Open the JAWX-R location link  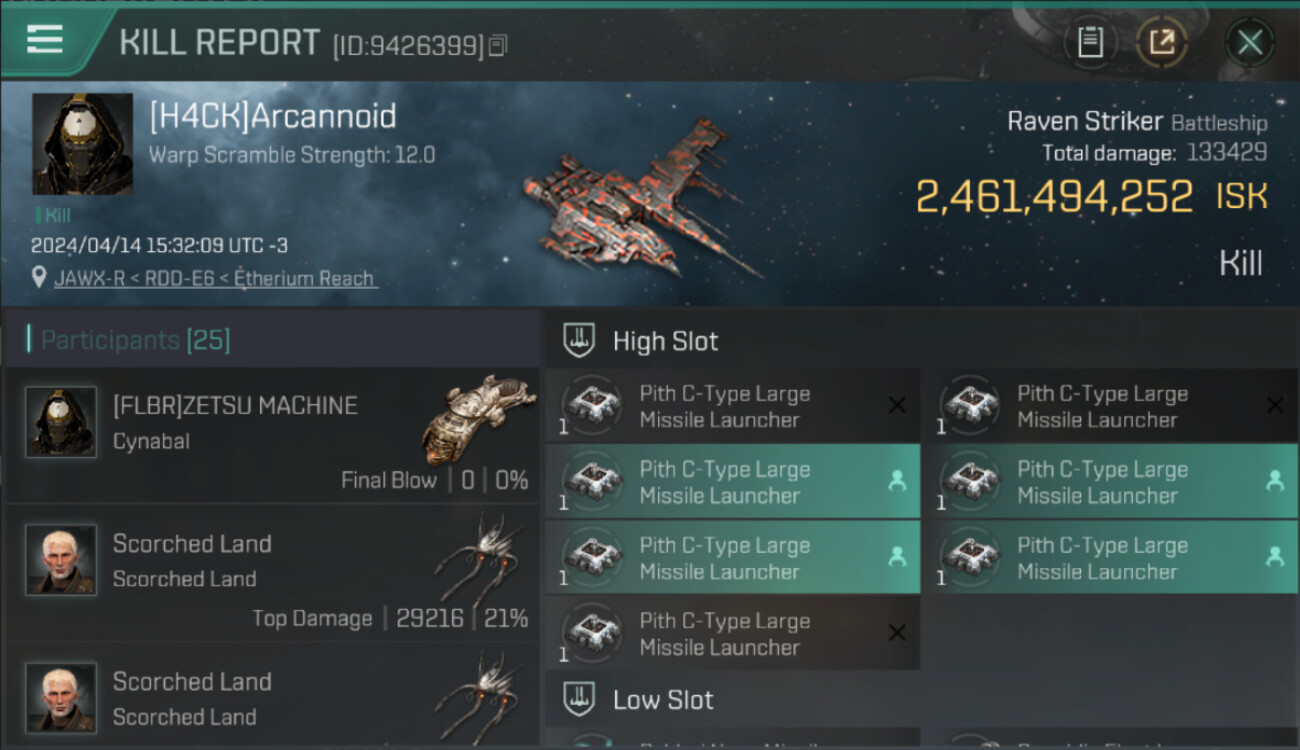(216, 278)
